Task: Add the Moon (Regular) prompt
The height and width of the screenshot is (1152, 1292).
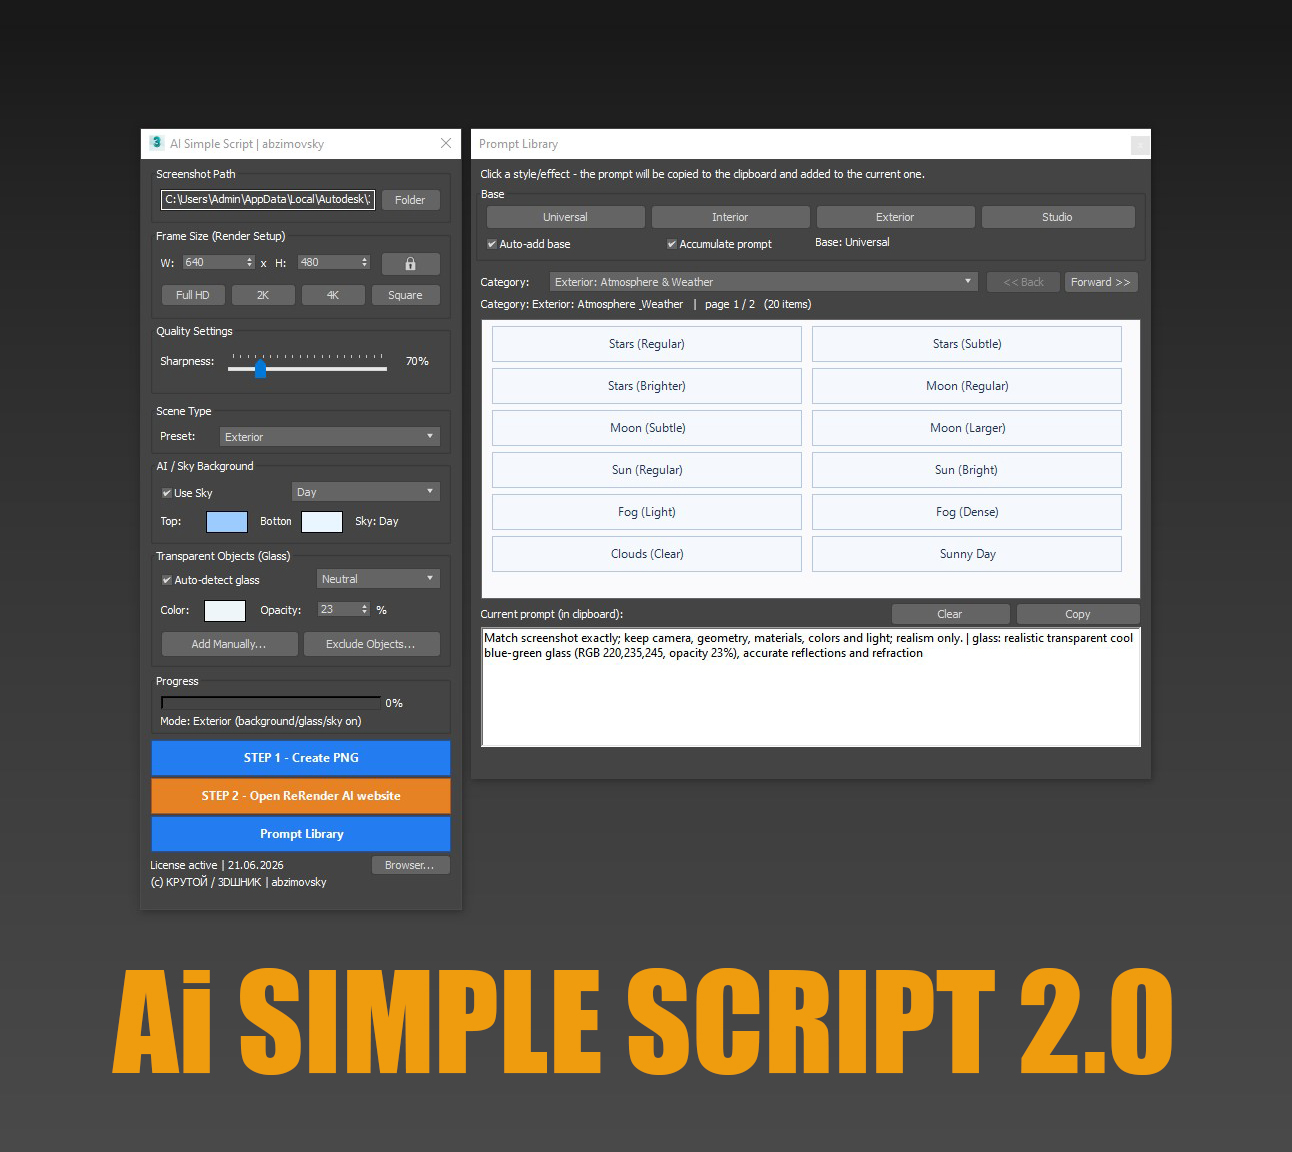Action: tap(967, 386)
